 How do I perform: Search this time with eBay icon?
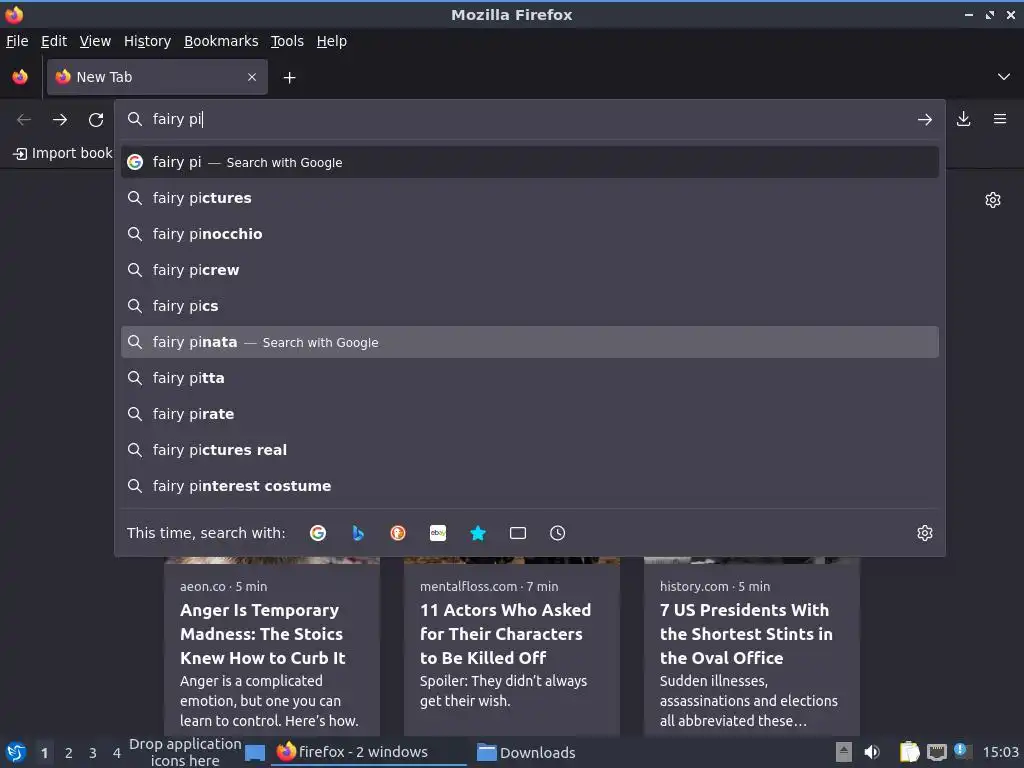pyautogui.click(x=438, y=533)
